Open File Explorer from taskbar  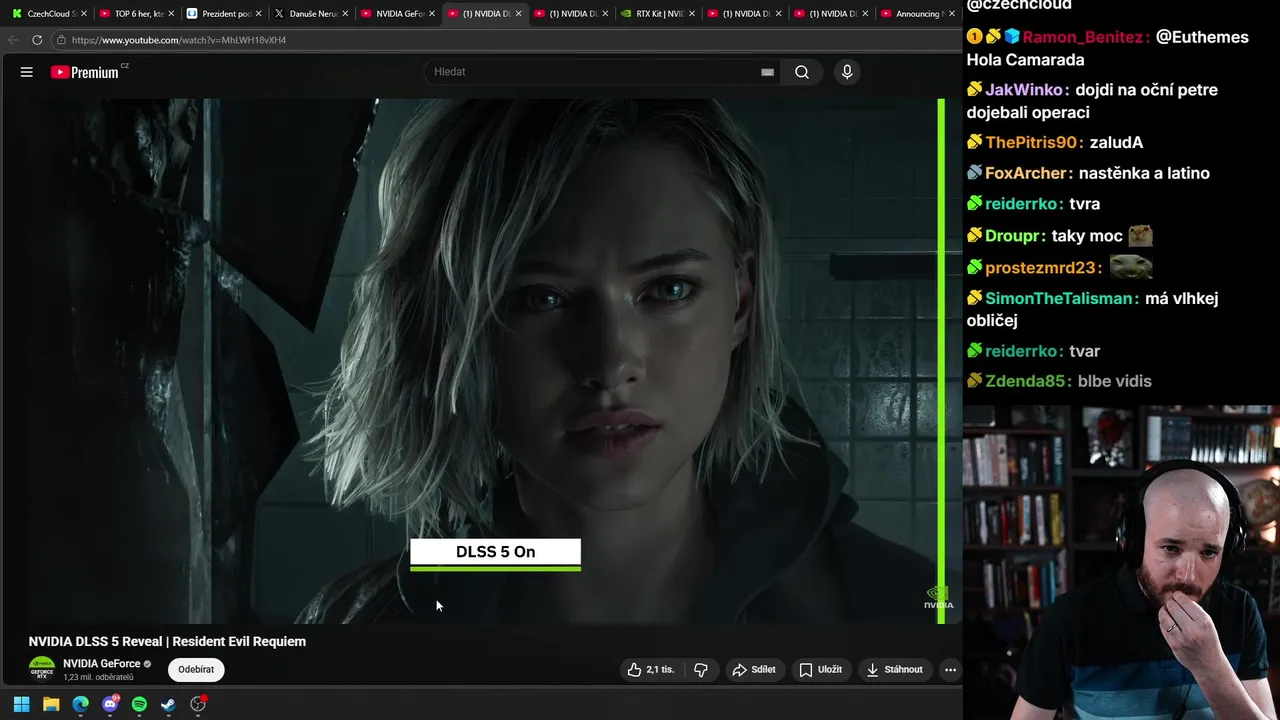[51, 704]
